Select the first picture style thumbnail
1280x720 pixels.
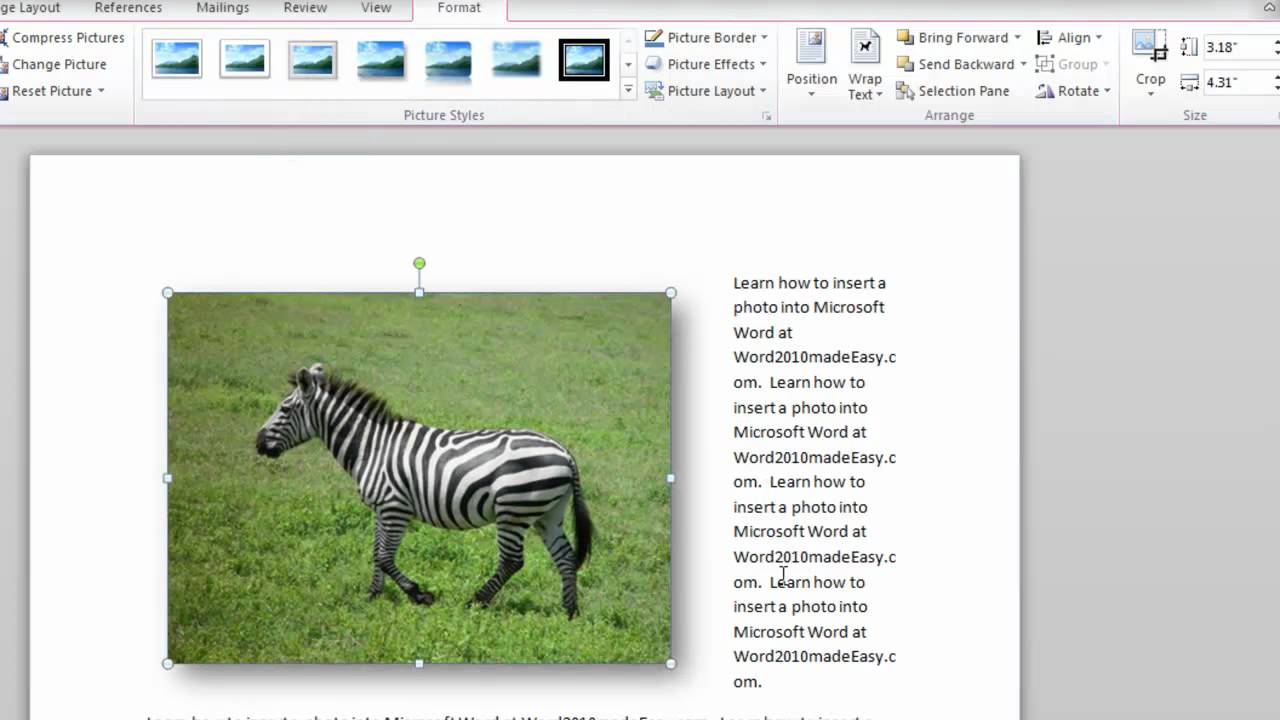177,59
